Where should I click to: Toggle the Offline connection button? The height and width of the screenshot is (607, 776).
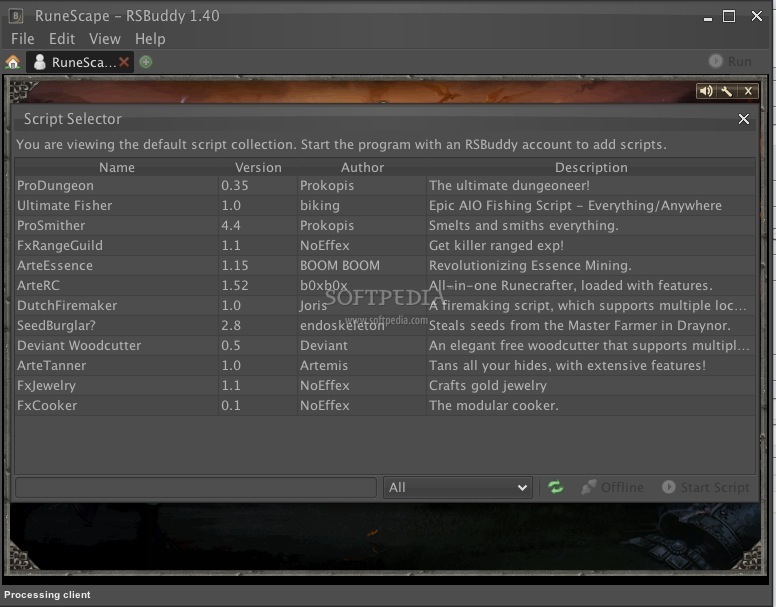point(612,487)
